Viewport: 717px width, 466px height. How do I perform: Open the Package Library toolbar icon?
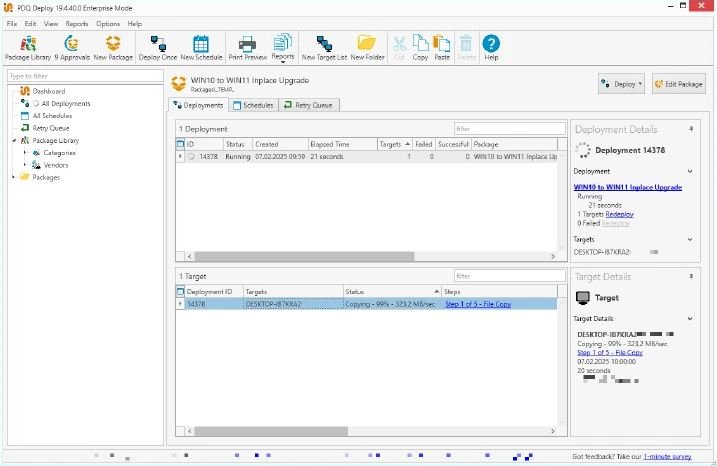coord(27,48)
